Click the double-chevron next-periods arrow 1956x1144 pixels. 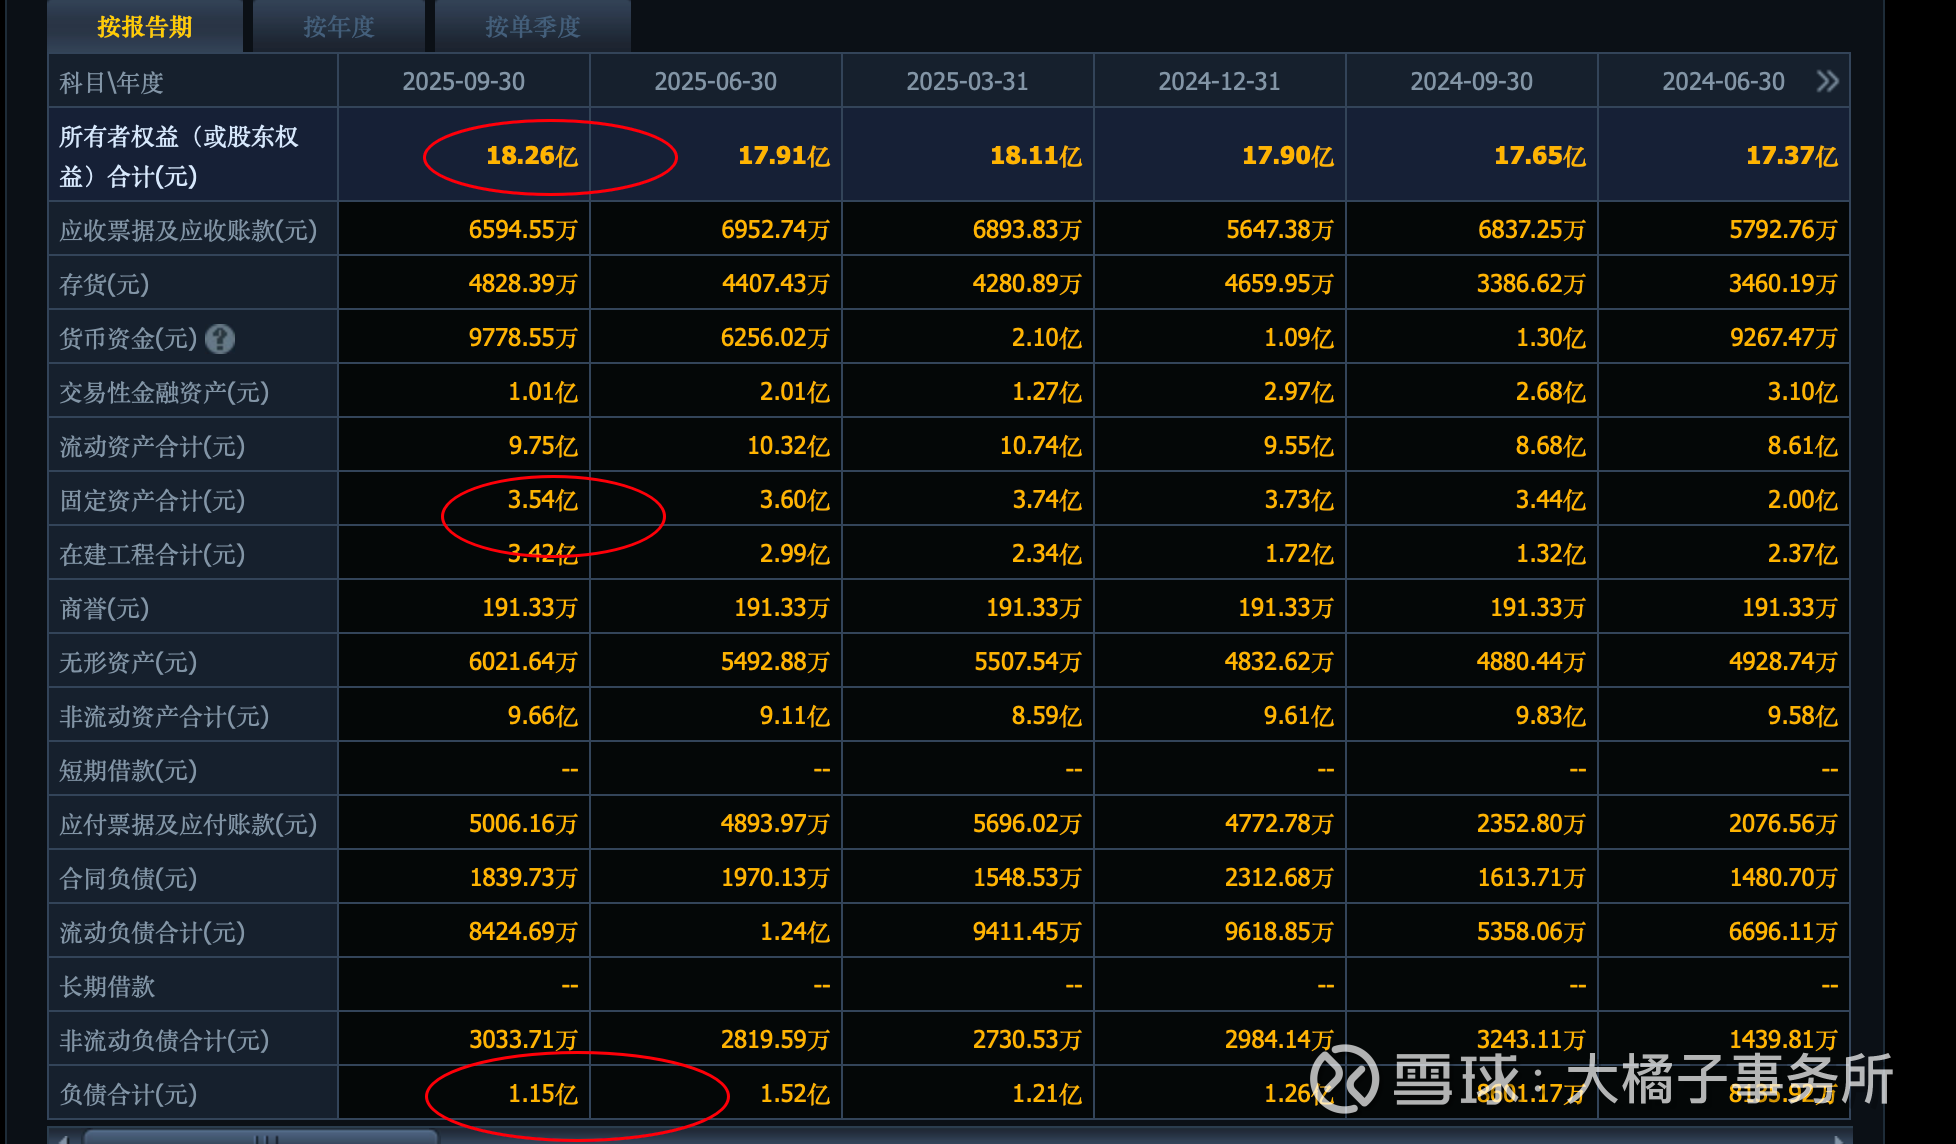1827,81
